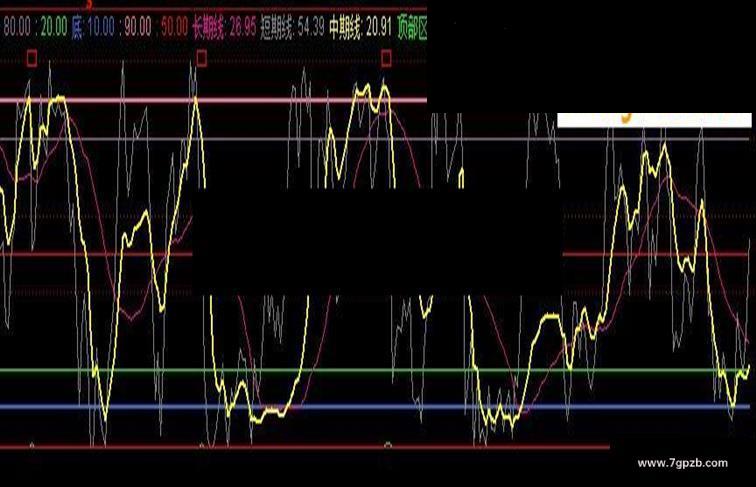The image size is (756, 487).
Task: Click the 长期线 28.95 indicator label
Action: 224,27
